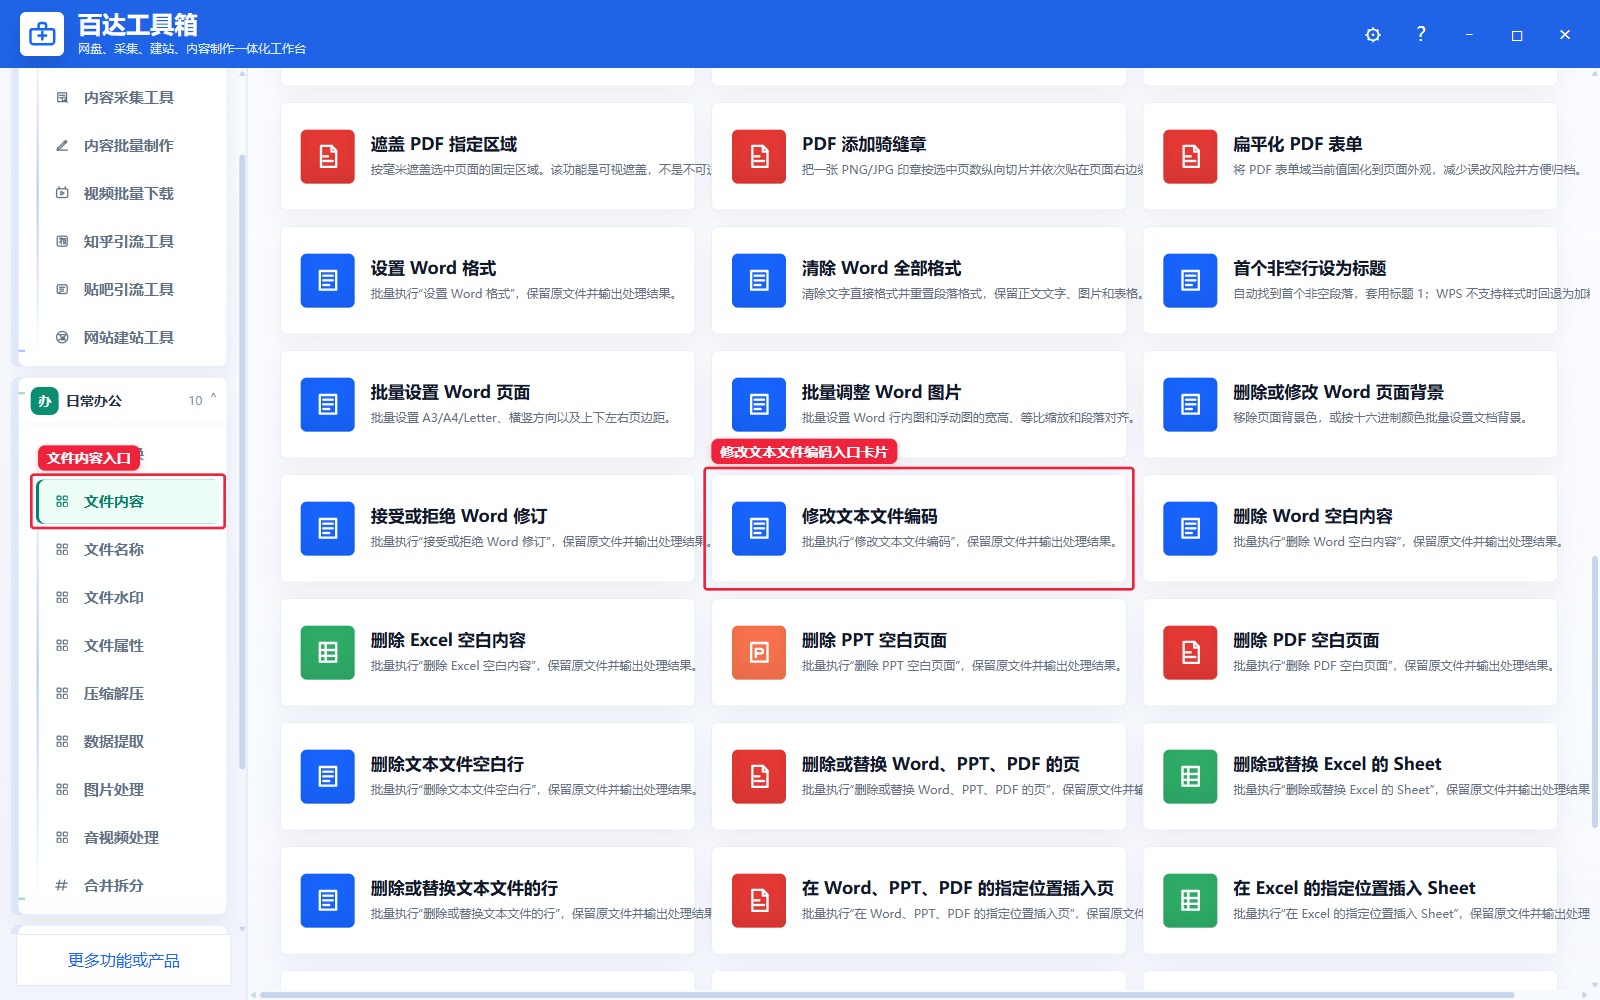Open 知乎引流工具 in the sidebar

[x=128, y=242]
